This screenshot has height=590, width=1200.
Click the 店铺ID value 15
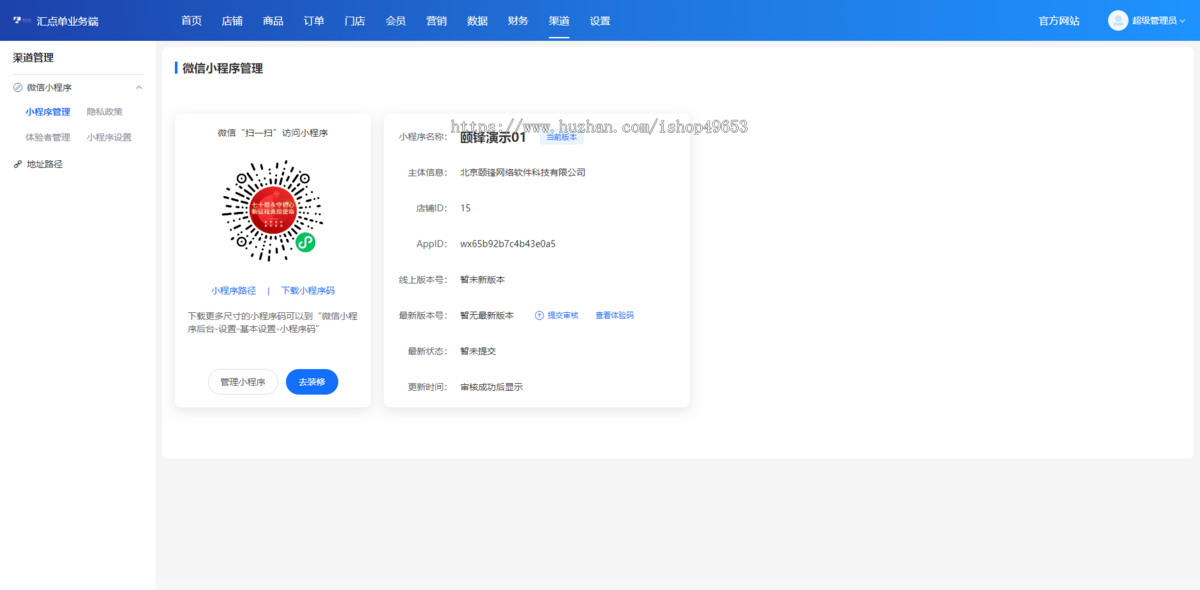point(466,208)
